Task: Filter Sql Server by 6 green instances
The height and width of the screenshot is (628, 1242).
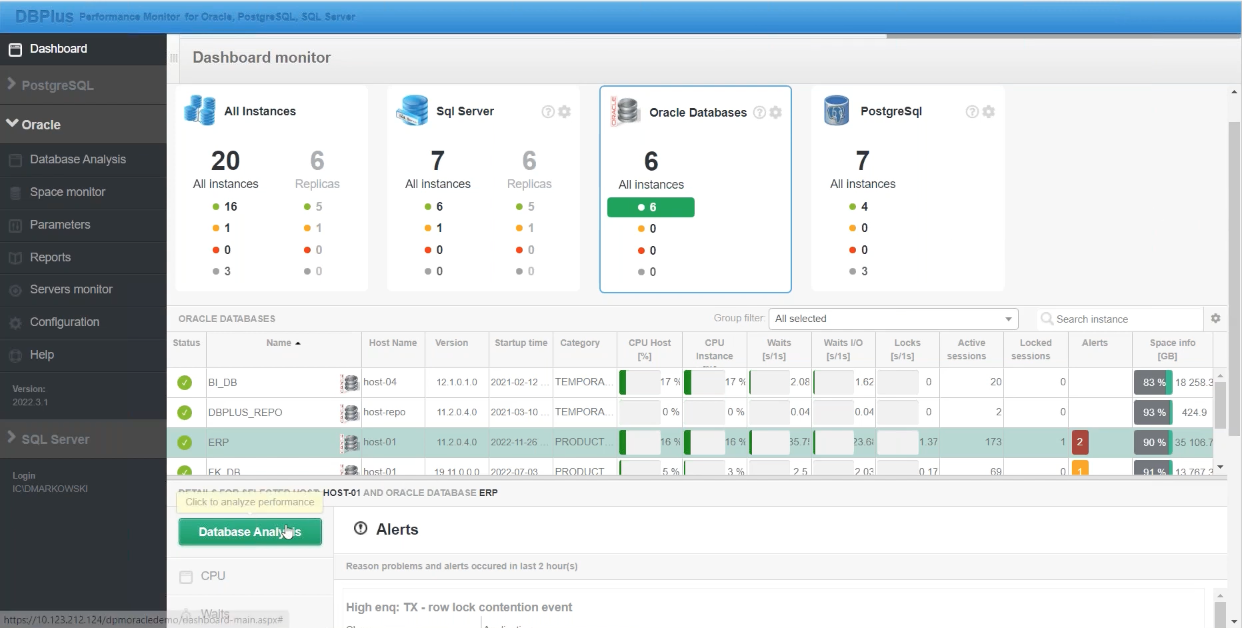Action: click(434, 207)
